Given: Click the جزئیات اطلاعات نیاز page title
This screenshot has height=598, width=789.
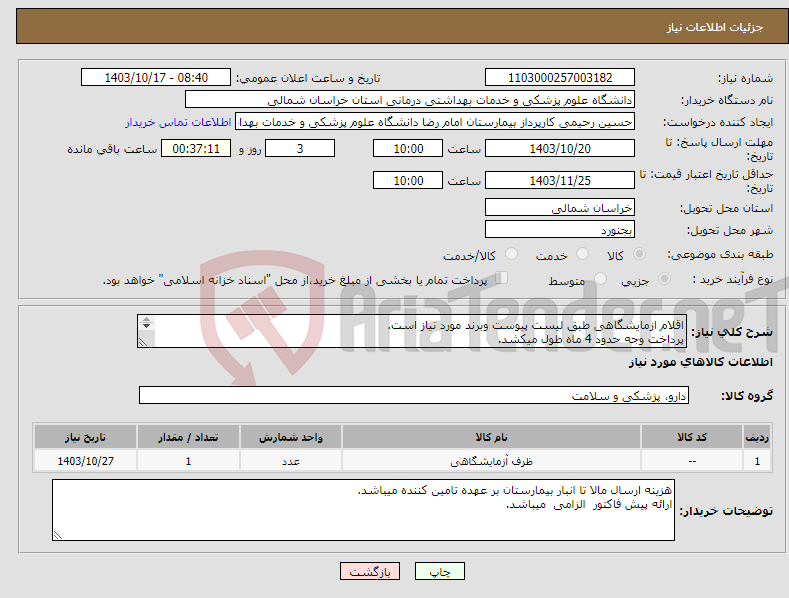Looking at the screenshot, I should tap(715, 27).
